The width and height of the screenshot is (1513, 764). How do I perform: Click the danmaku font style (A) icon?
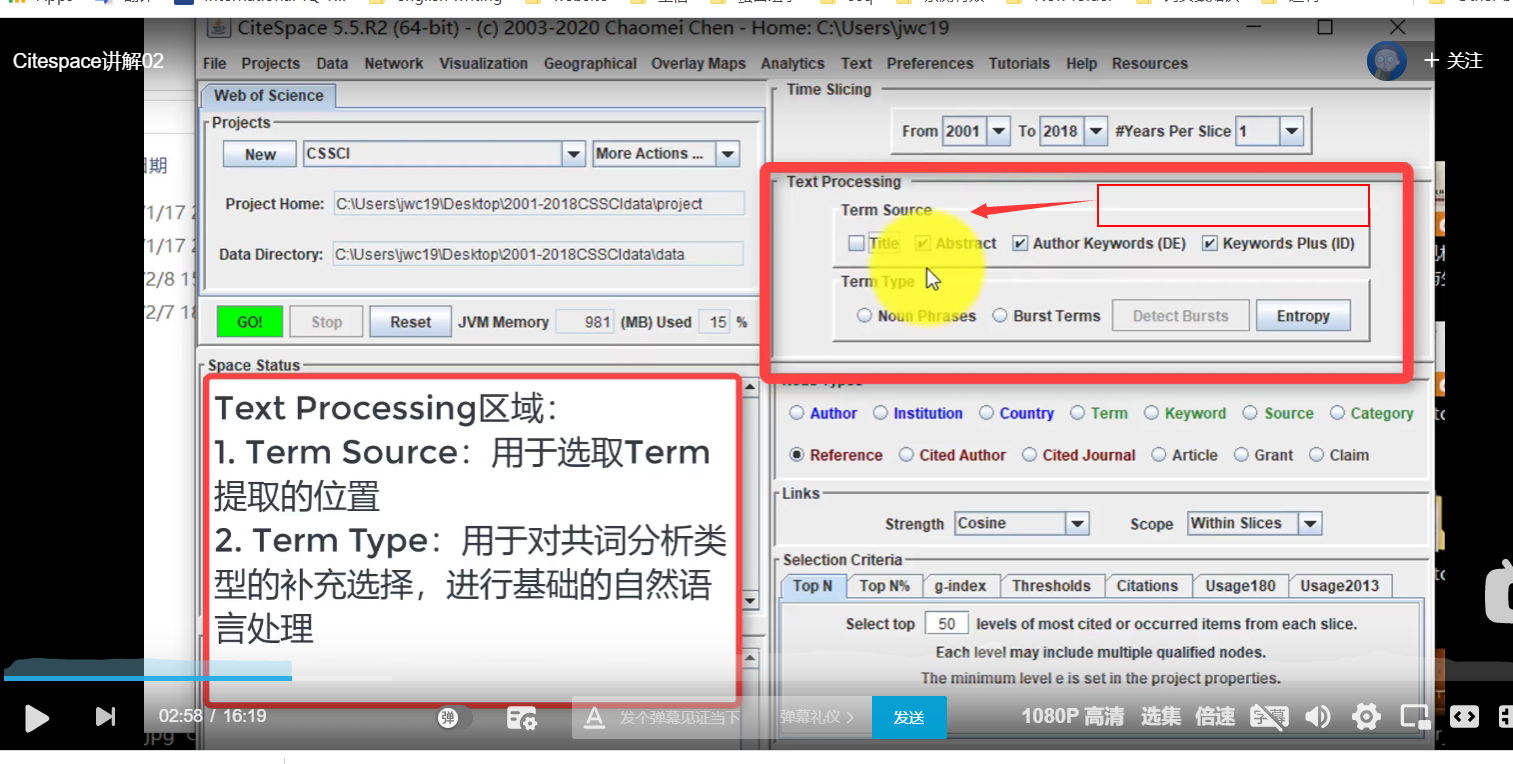point(594,717)
